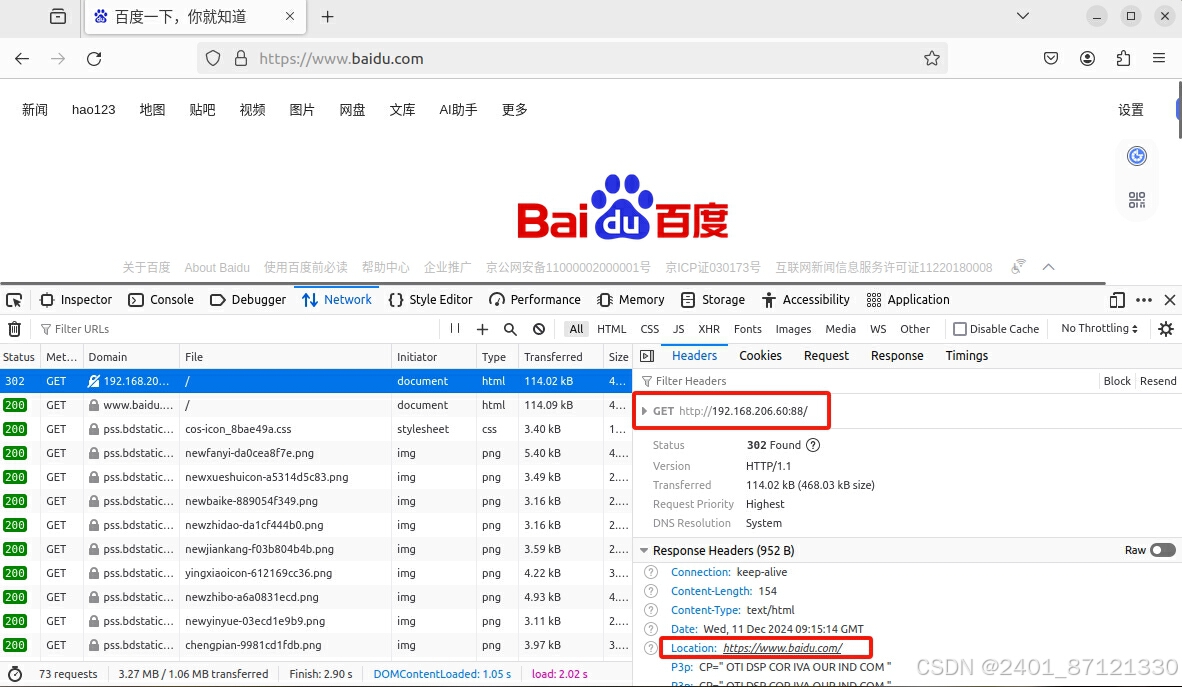The image size is (1182, 687).
Task: Click help icon for Content-Type header
Action: (651, 610)
